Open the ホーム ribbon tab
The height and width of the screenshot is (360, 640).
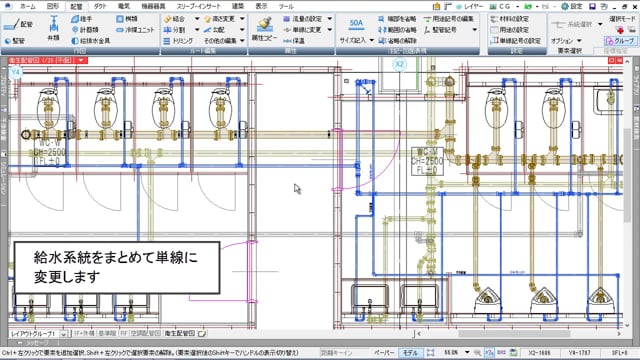27,7
